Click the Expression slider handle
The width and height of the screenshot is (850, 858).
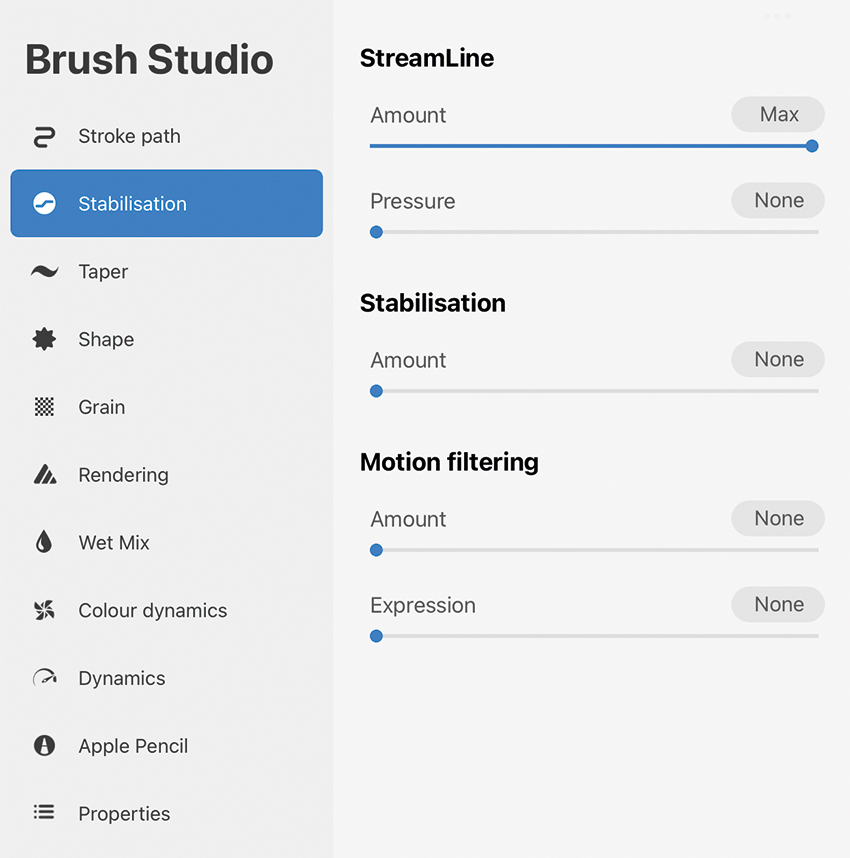click(376, 636)
